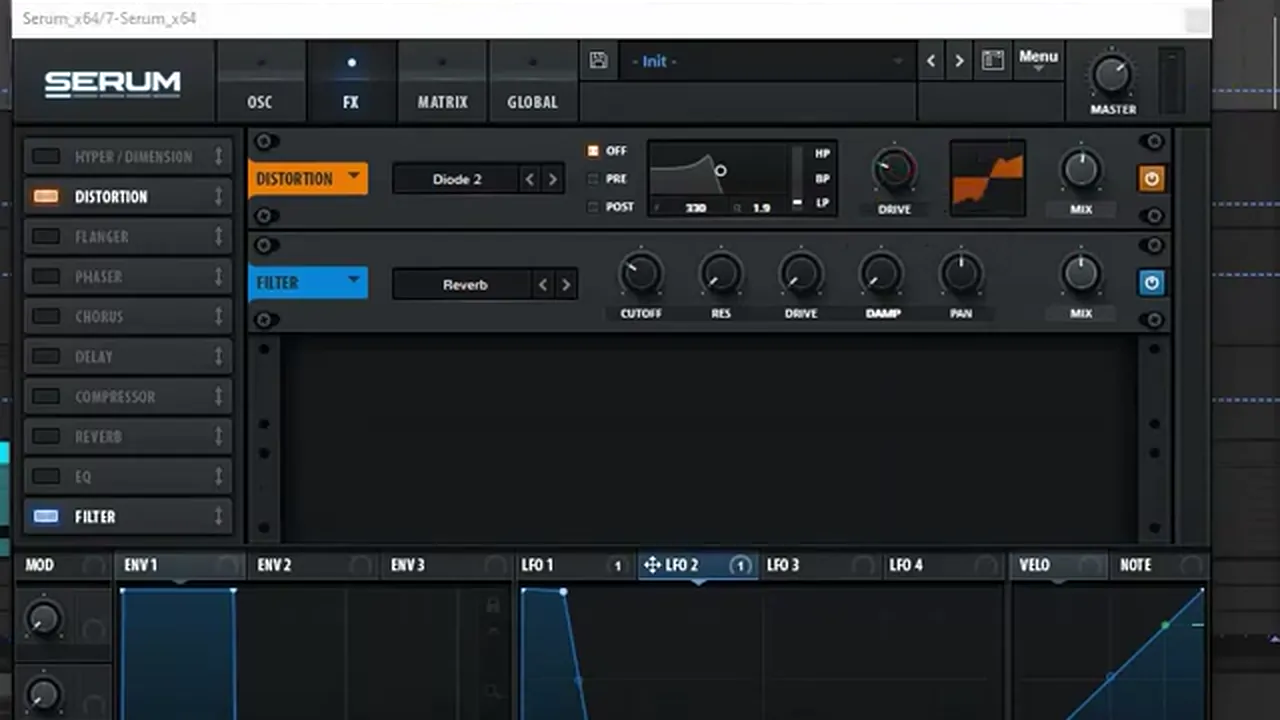This screenshot has width=1280, height=720.
Task: Switch to the OSC tab
Action: tap(260, 82)
